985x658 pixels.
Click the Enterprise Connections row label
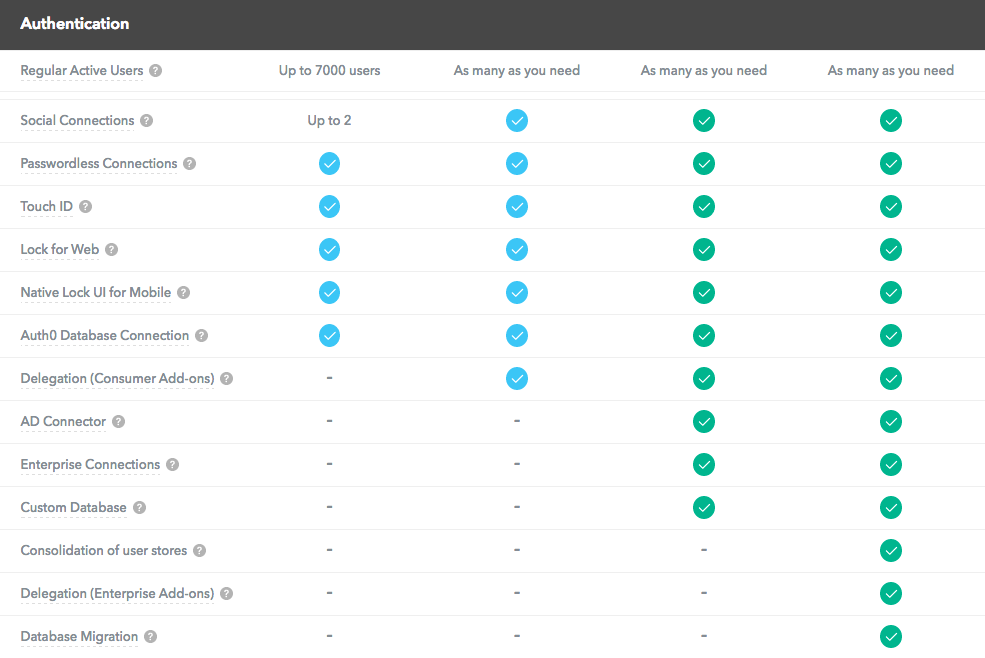click(90, 465)
